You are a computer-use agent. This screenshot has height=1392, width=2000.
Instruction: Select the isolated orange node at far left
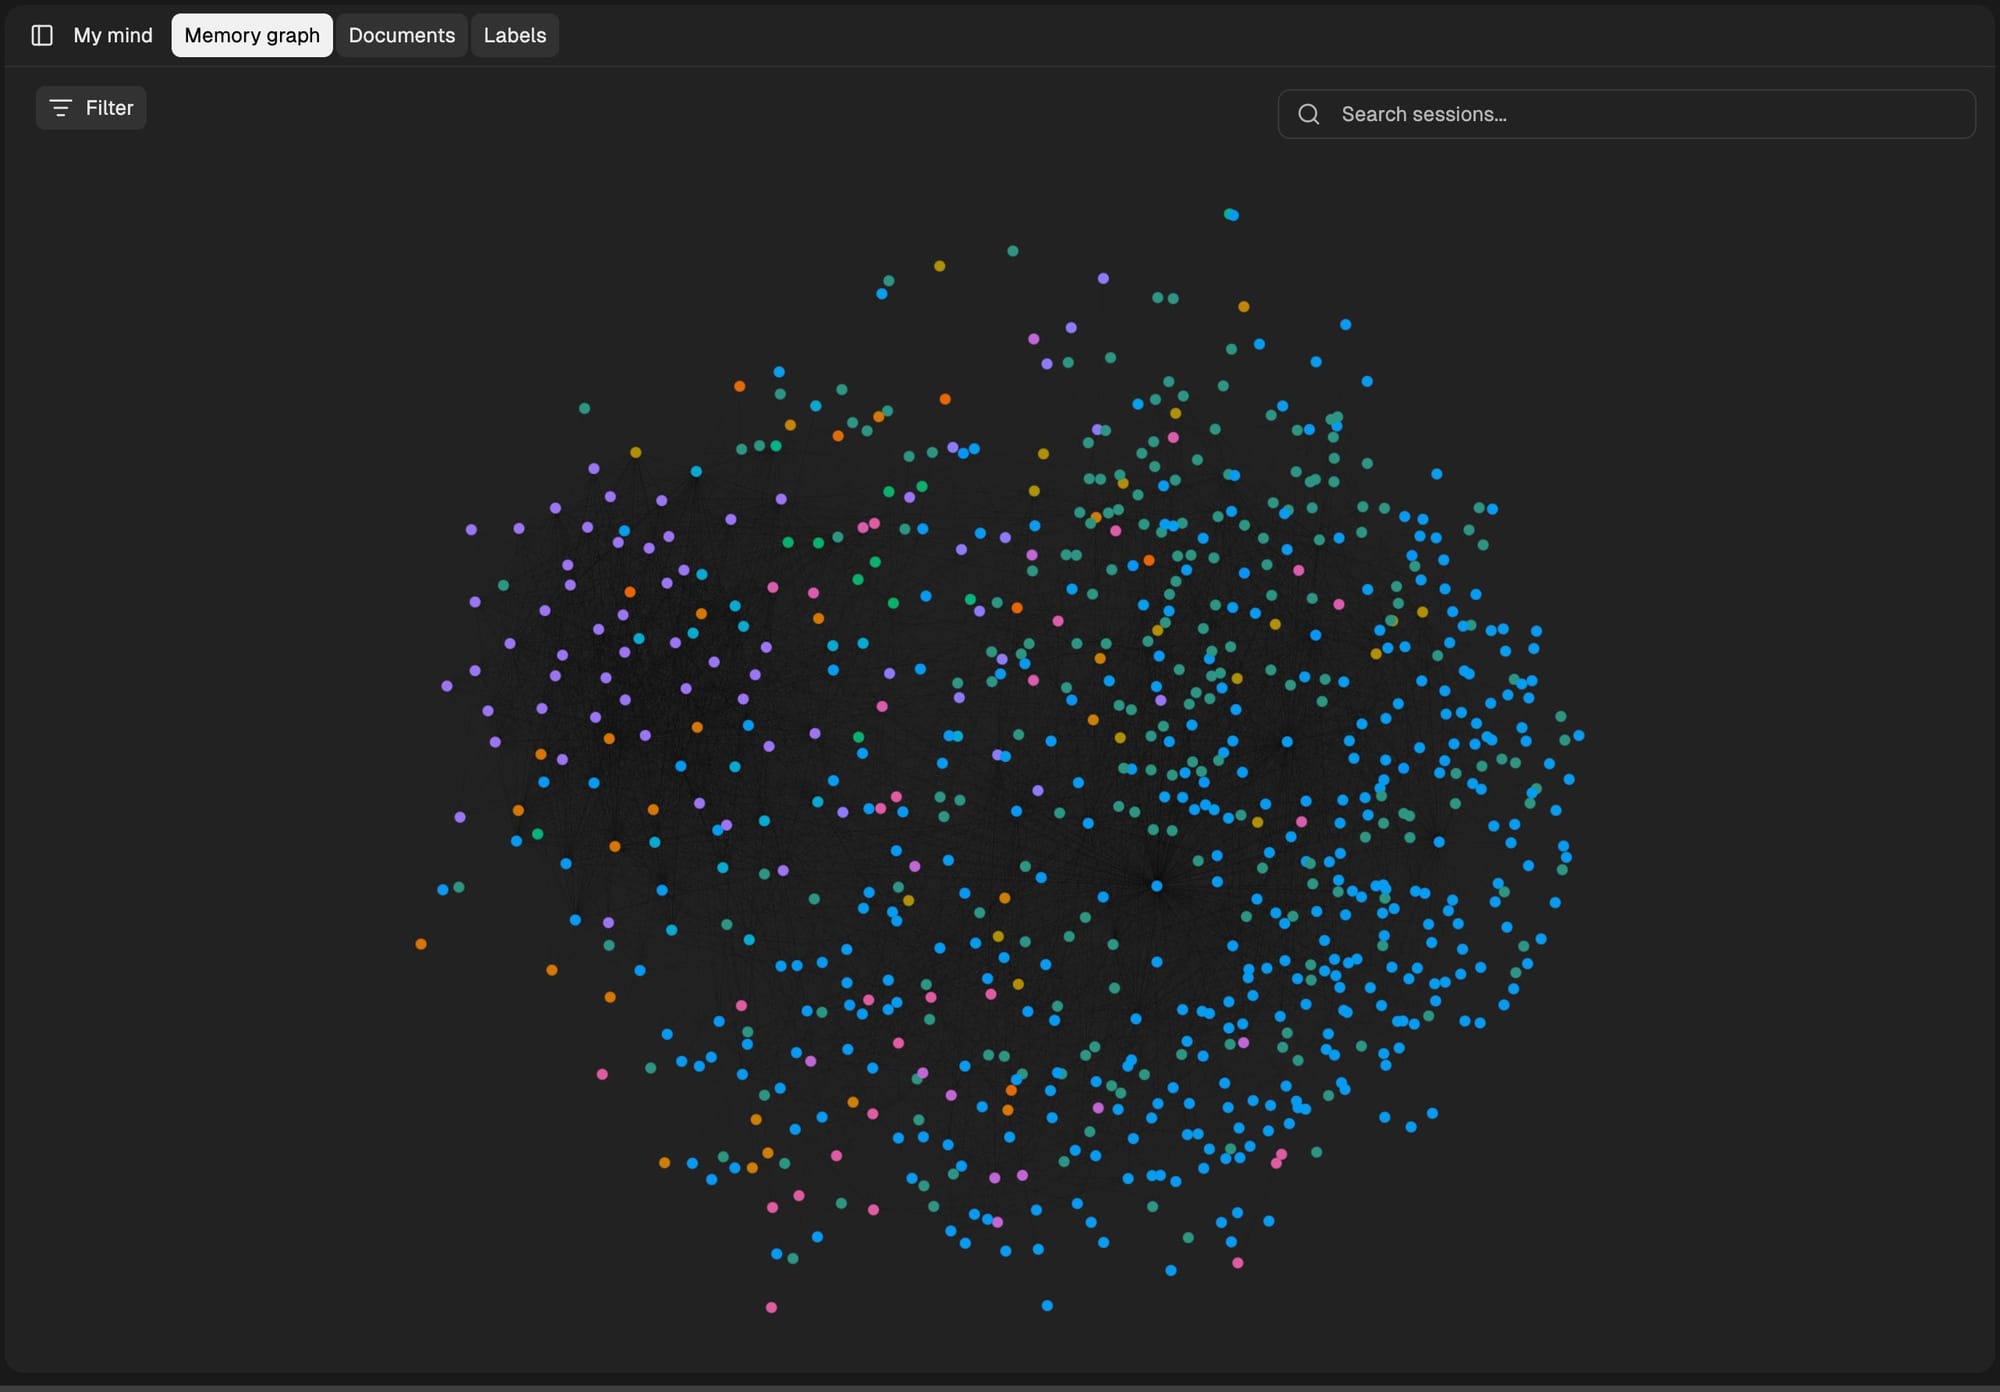coord(421,944)
